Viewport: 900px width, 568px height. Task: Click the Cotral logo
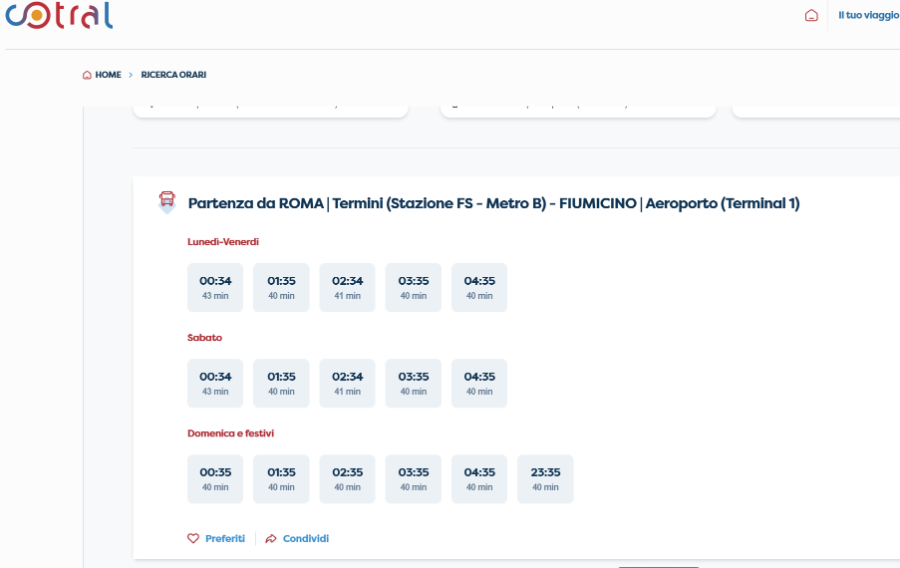pos(59,15)
